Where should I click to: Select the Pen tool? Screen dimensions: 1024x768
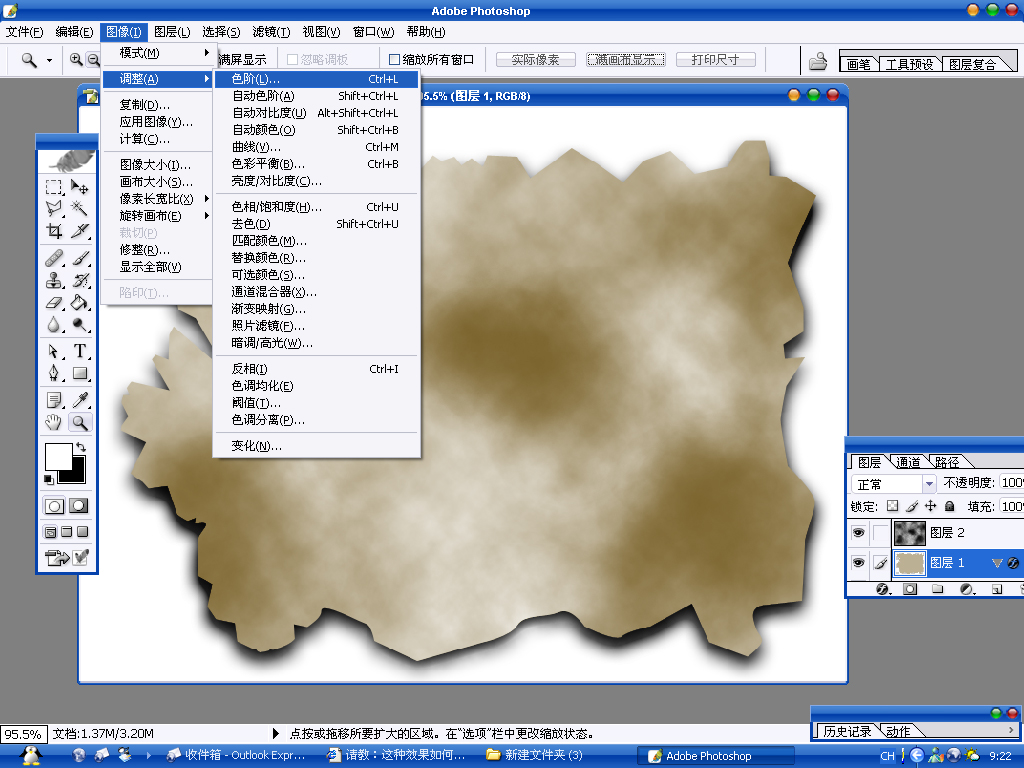pyautogui.click(x=54, y=373)
